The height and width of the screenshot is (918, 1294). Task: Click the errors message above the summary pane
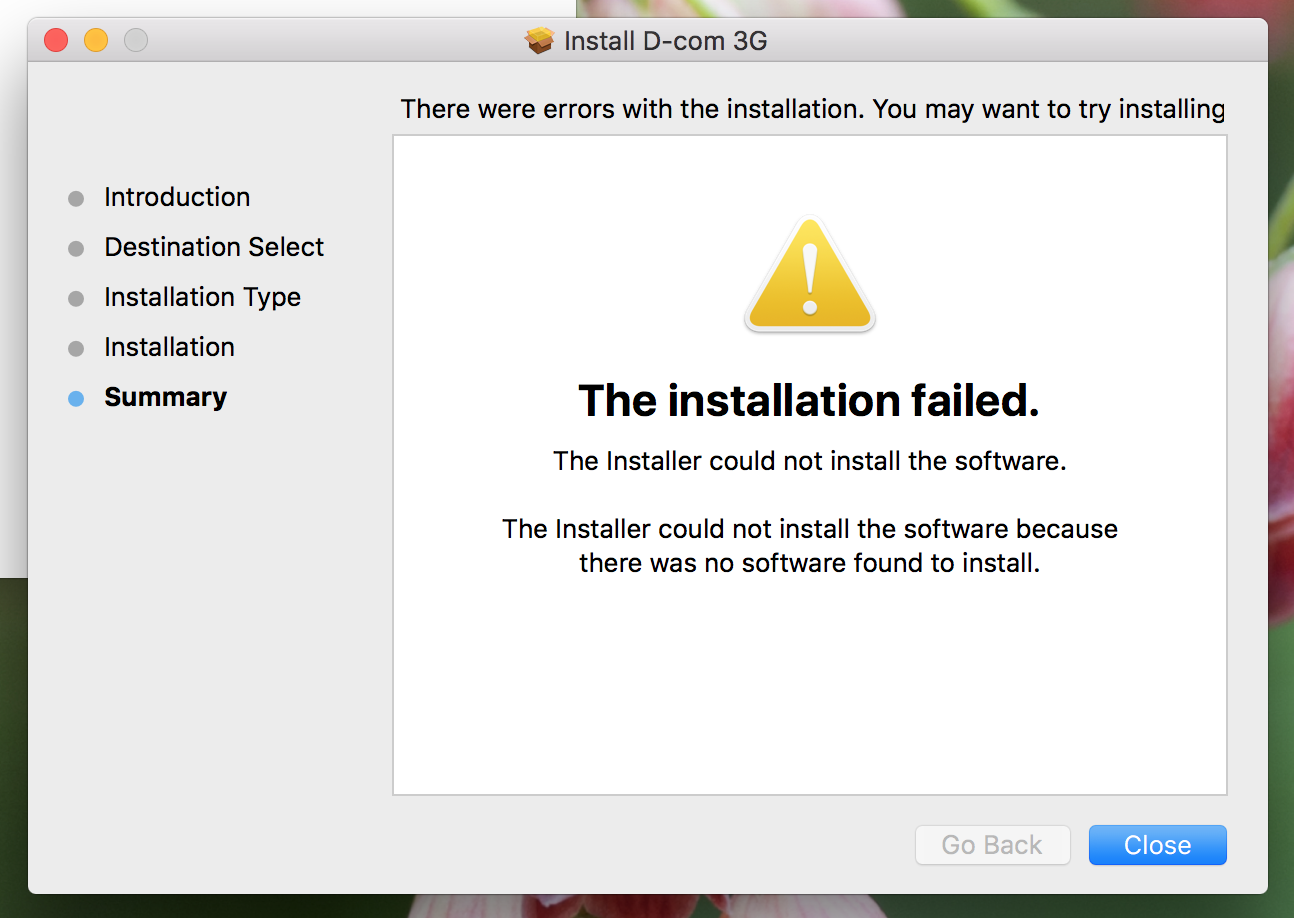tap(811, 109)
